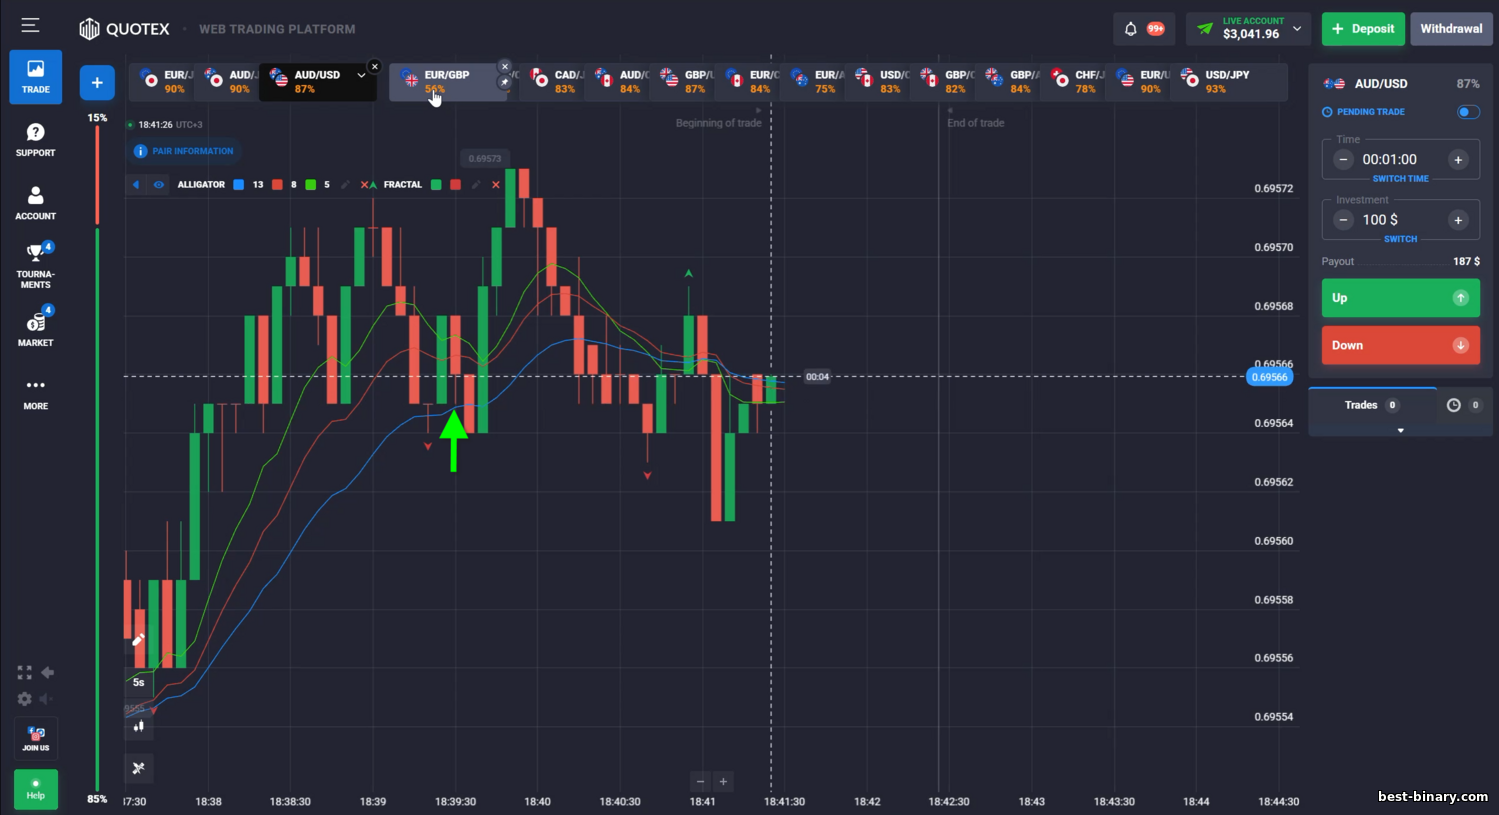Click the green Up trade button
Screen dimensions: 1499x815
coord(1400,298)
